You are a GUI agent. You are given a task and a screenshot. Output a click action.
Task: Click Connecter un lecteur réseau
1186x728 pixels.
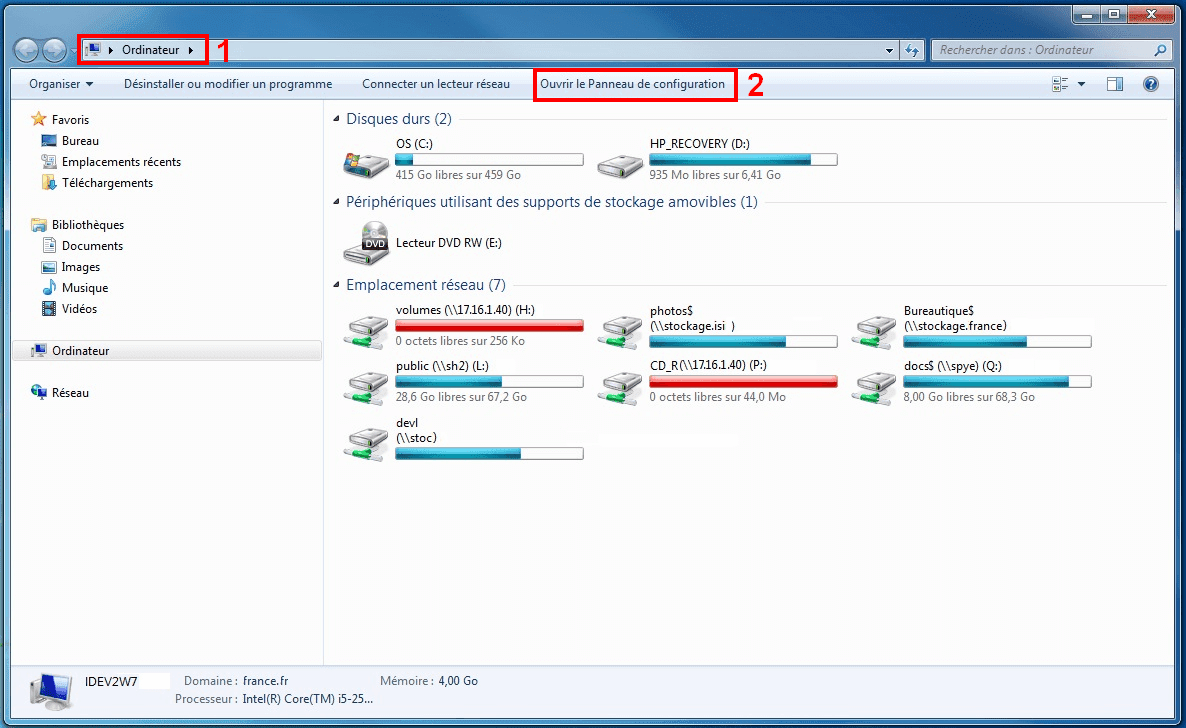point(436,85)
